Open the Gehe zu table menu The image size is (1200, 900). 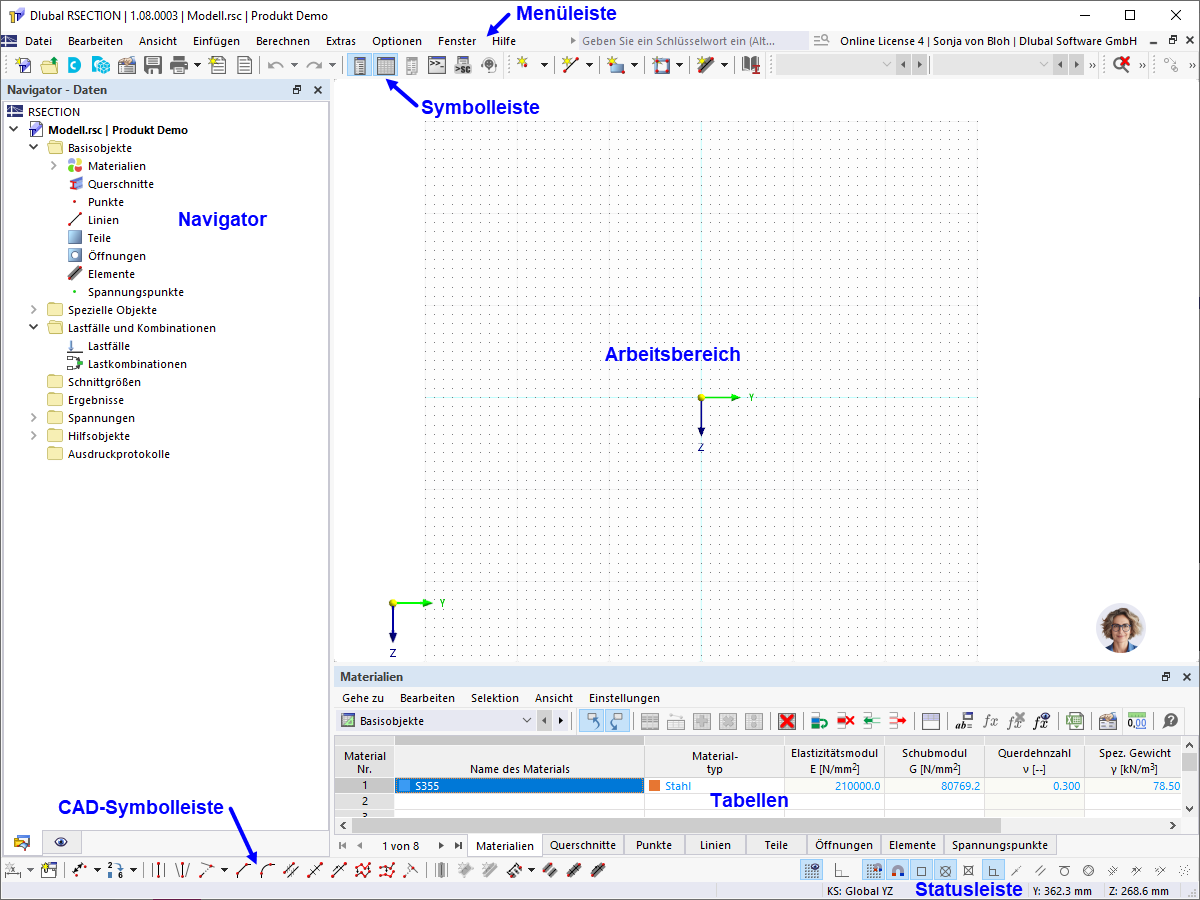363,698
